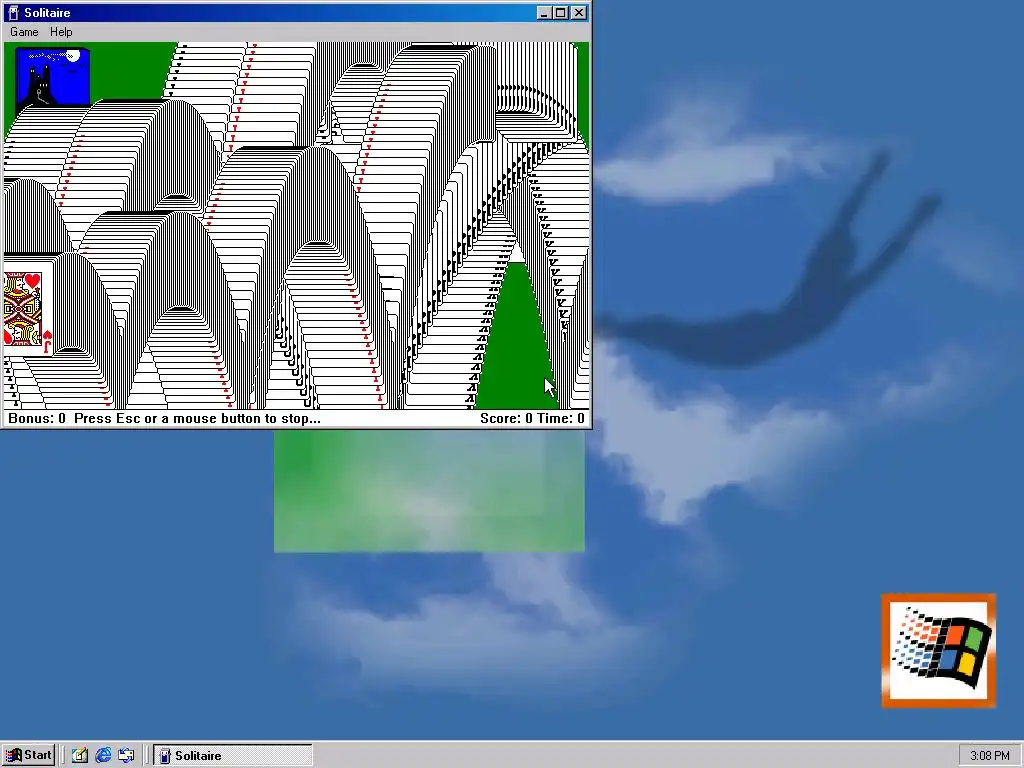Image resolution: width=1024 pixels, height=768 pixels.
Task: Click the 3:08 PM system clock
Action: coord(989,756)
